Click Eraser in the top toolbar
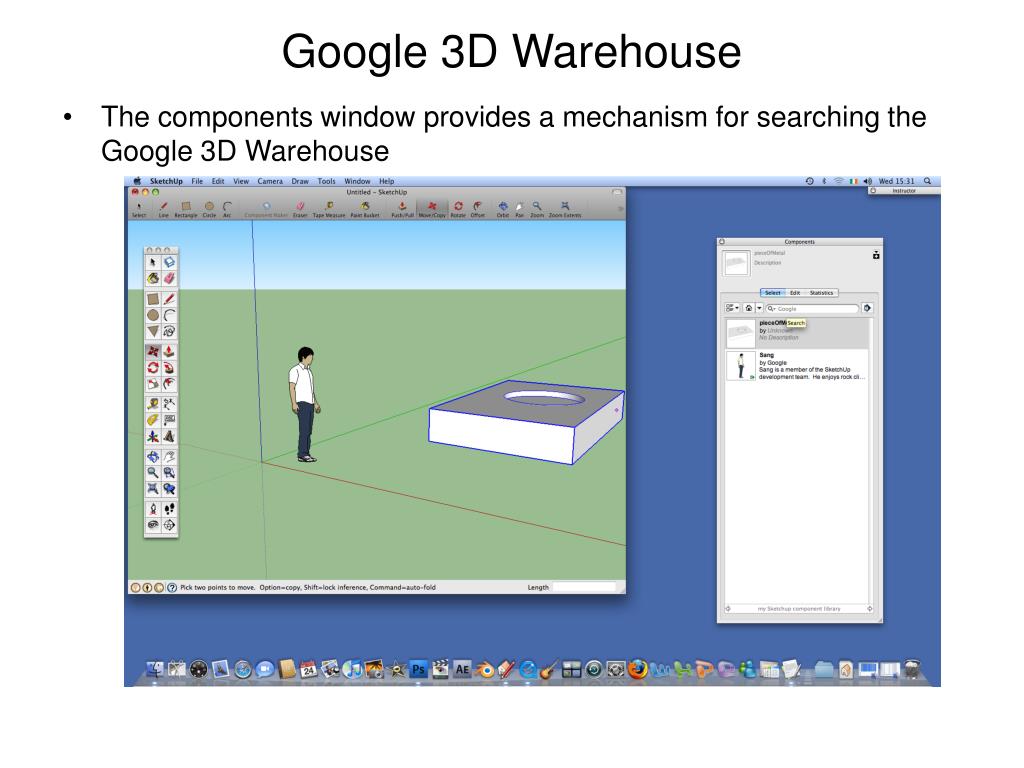Screen dimensions: 1024x768 click(x=300, y=209)
